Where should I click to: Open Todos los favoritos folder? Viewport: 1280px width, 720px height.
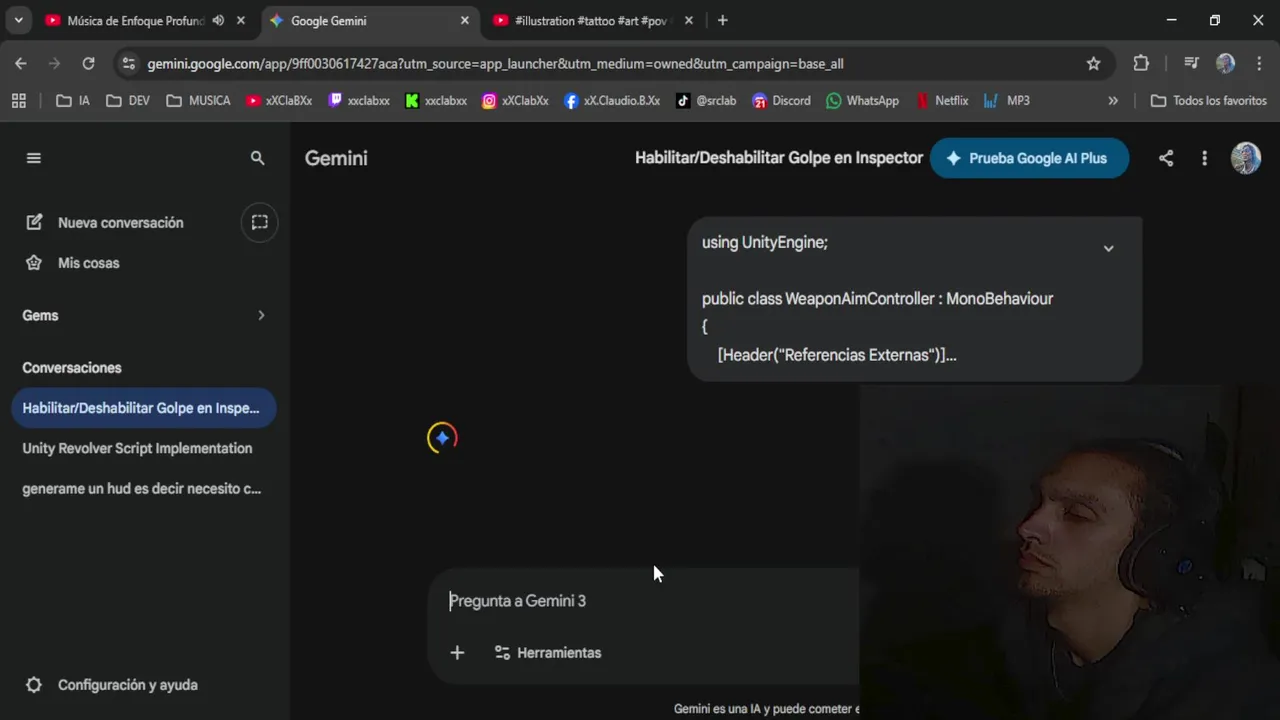pos(1209,100)
